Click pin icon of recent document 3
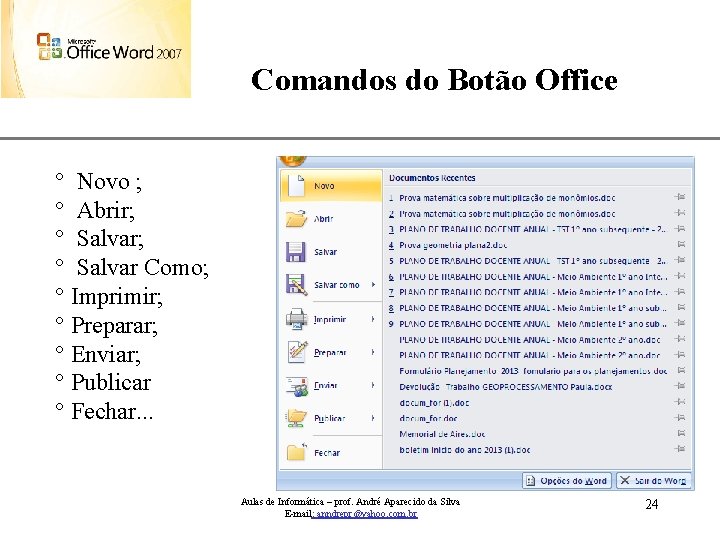The width and height of the screenshot is (720, 540). (x=680, y=228)
